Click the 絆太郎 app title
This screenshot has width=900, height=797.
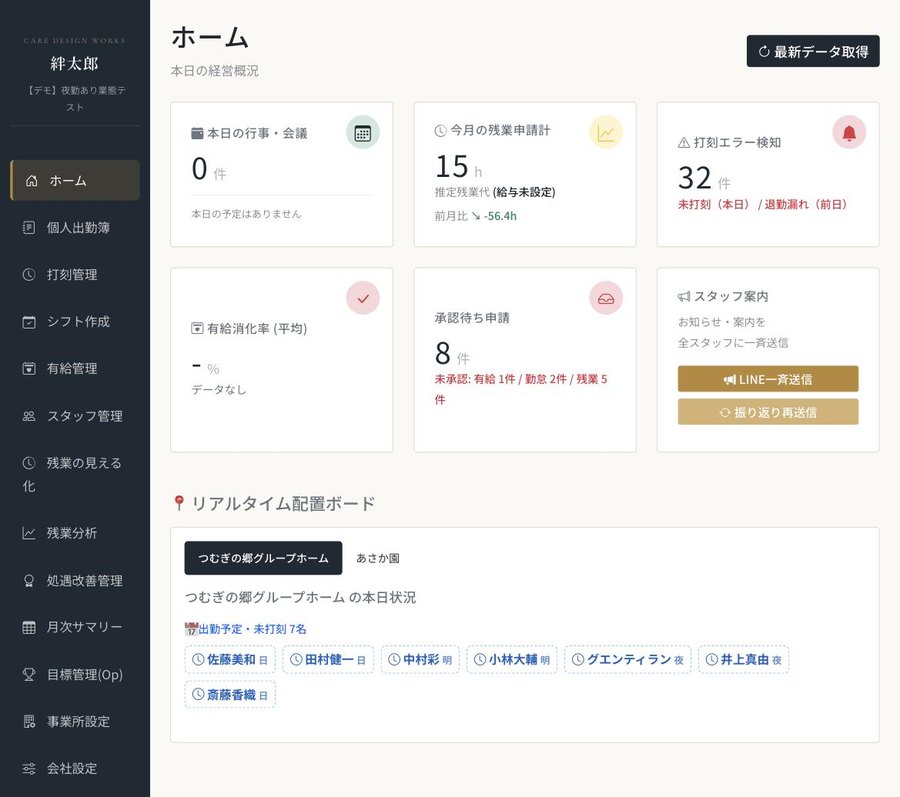75,63
